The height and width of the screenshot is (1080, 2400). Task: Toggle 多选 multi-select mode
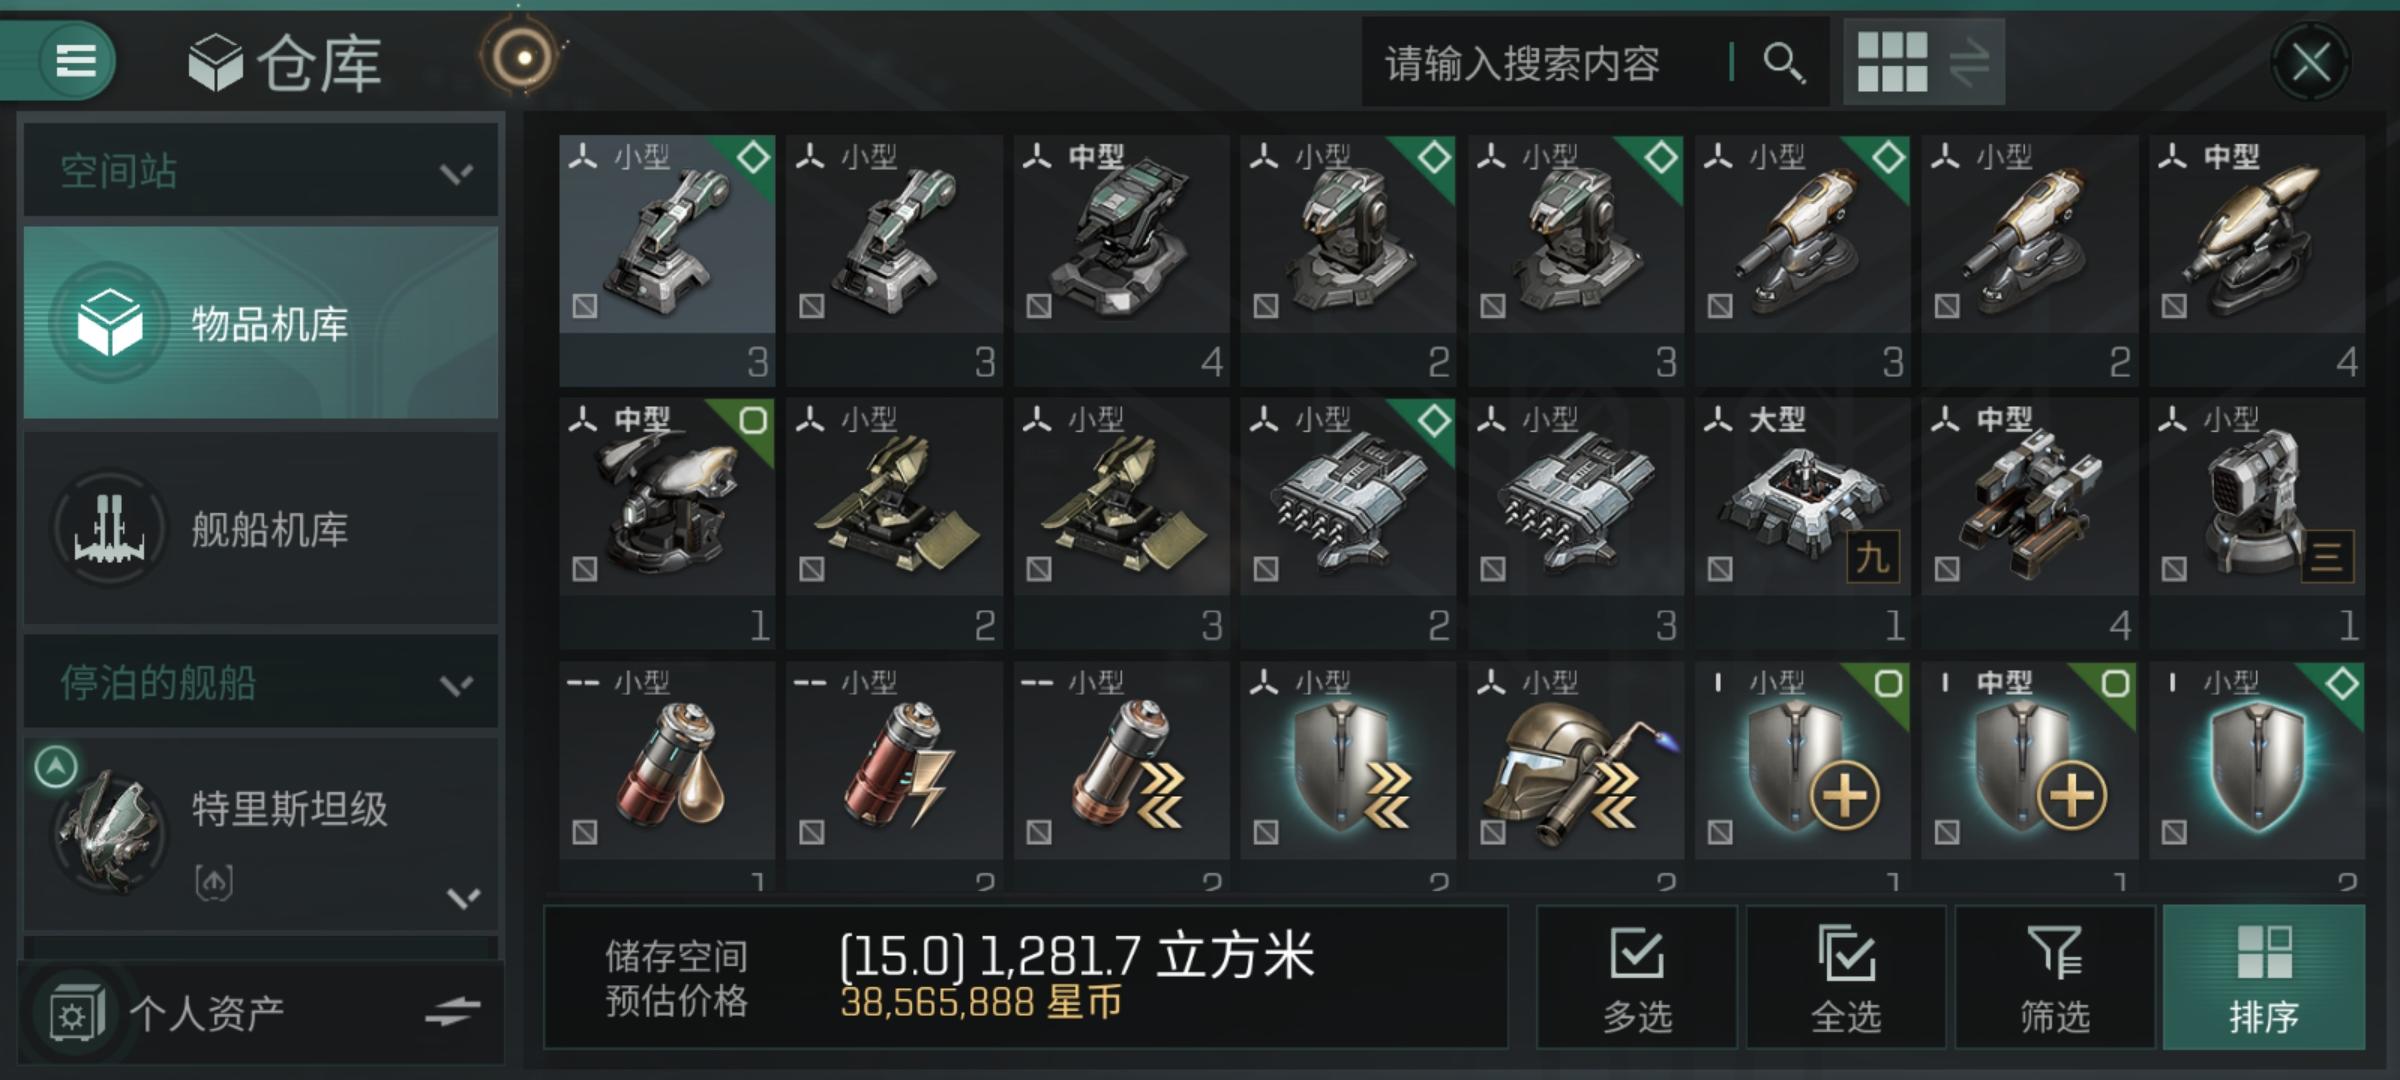pyautogui.click(x=1637, y=977)
